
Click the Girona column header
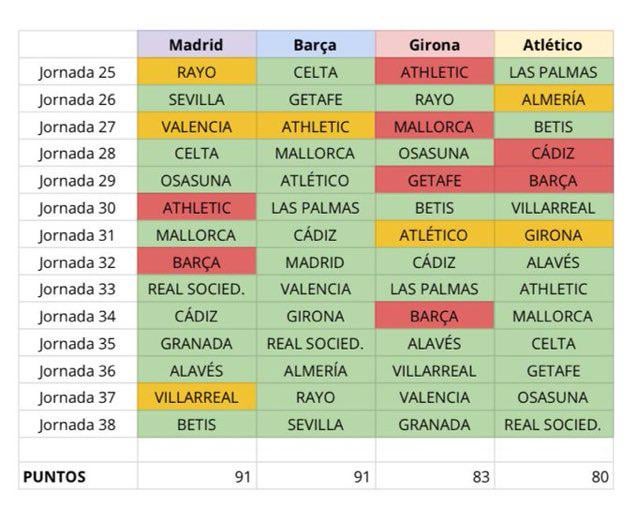[x=434, y=45]
